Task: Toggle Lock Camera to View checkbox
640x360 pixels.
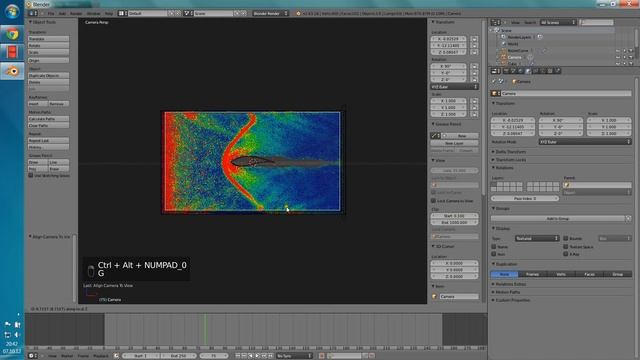Action: tap(433, 201)
